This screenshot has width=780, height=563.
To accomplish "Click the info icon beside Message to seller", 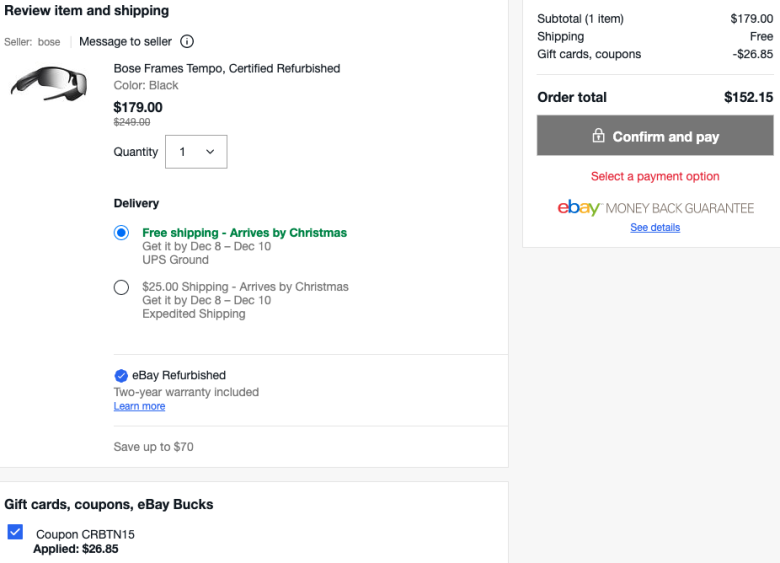I will tap(187, 41).
